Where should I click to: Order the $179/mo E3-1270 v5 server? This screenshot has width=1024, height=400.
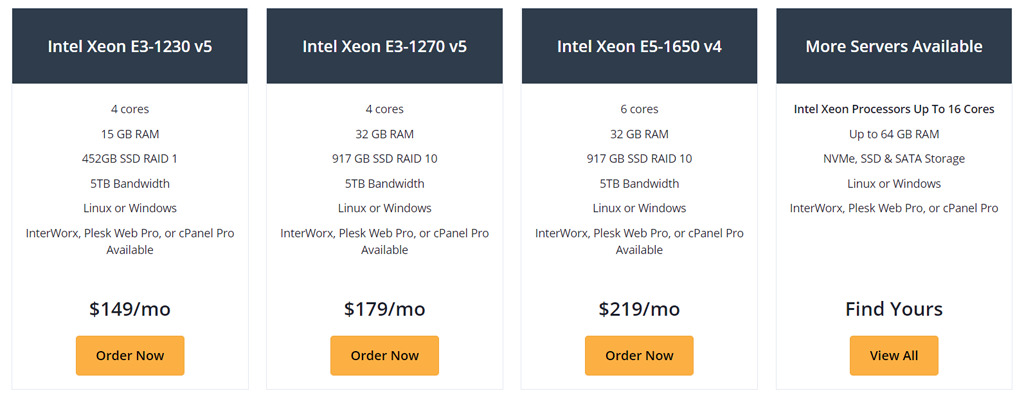point(385,356)
